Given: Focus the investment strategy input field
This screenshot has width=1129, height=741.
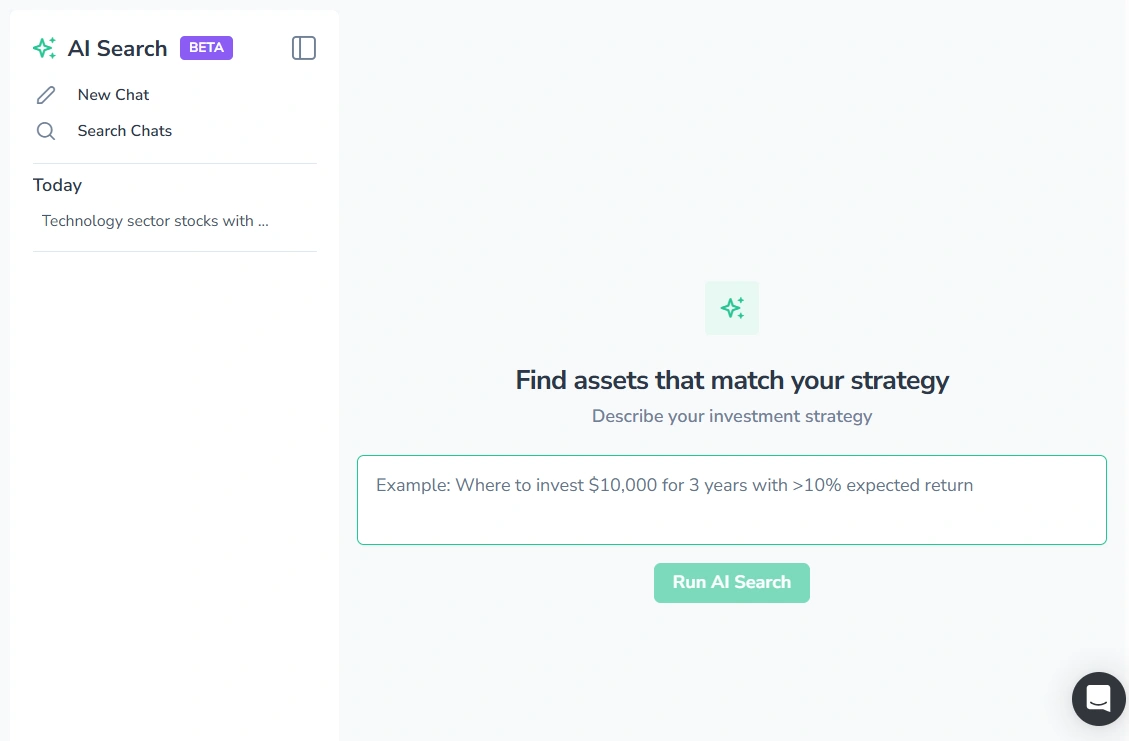Looking at the screenshot, I should click(x=731, y=498).
